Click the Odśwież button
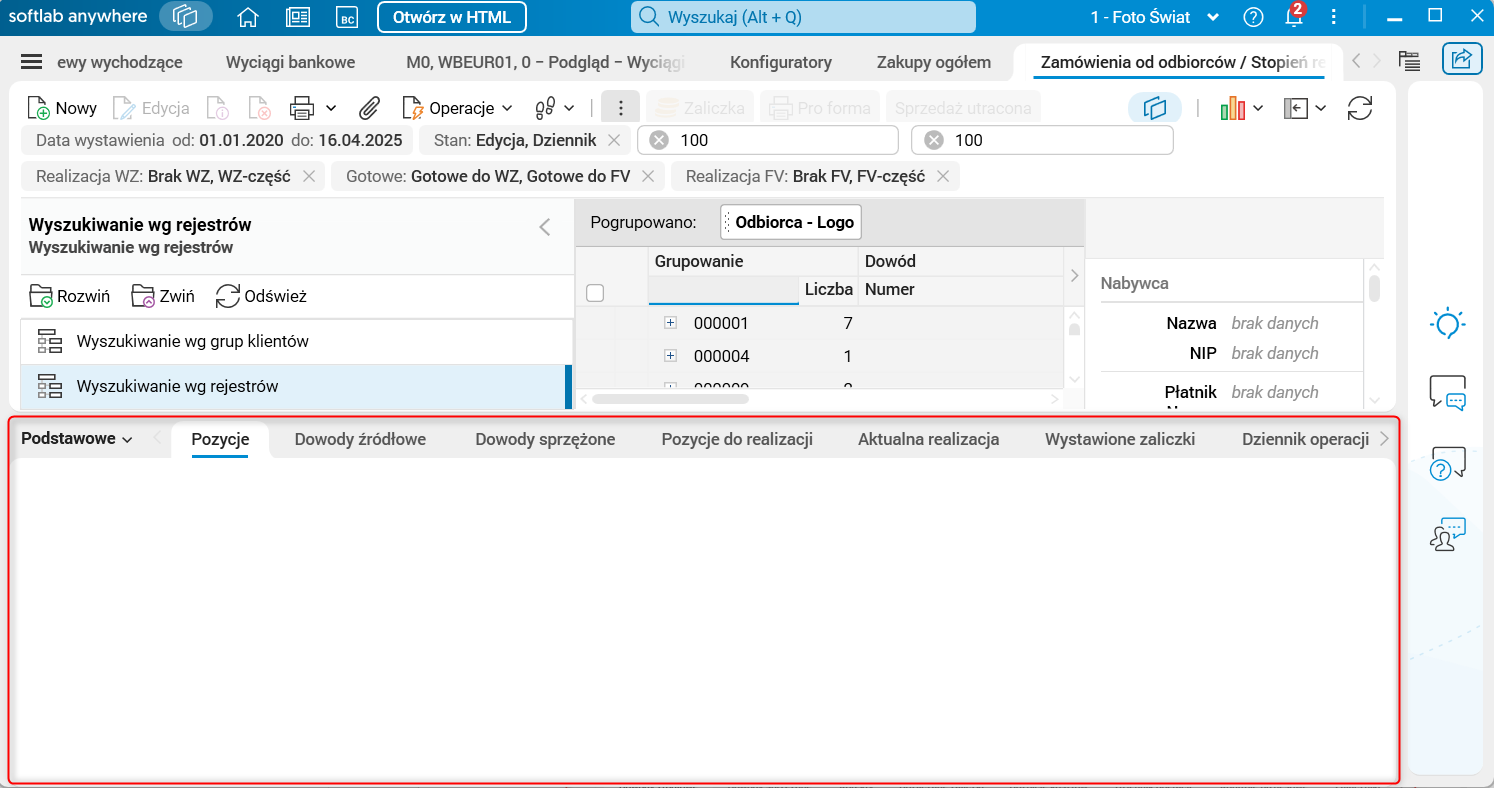 (261, 296)
